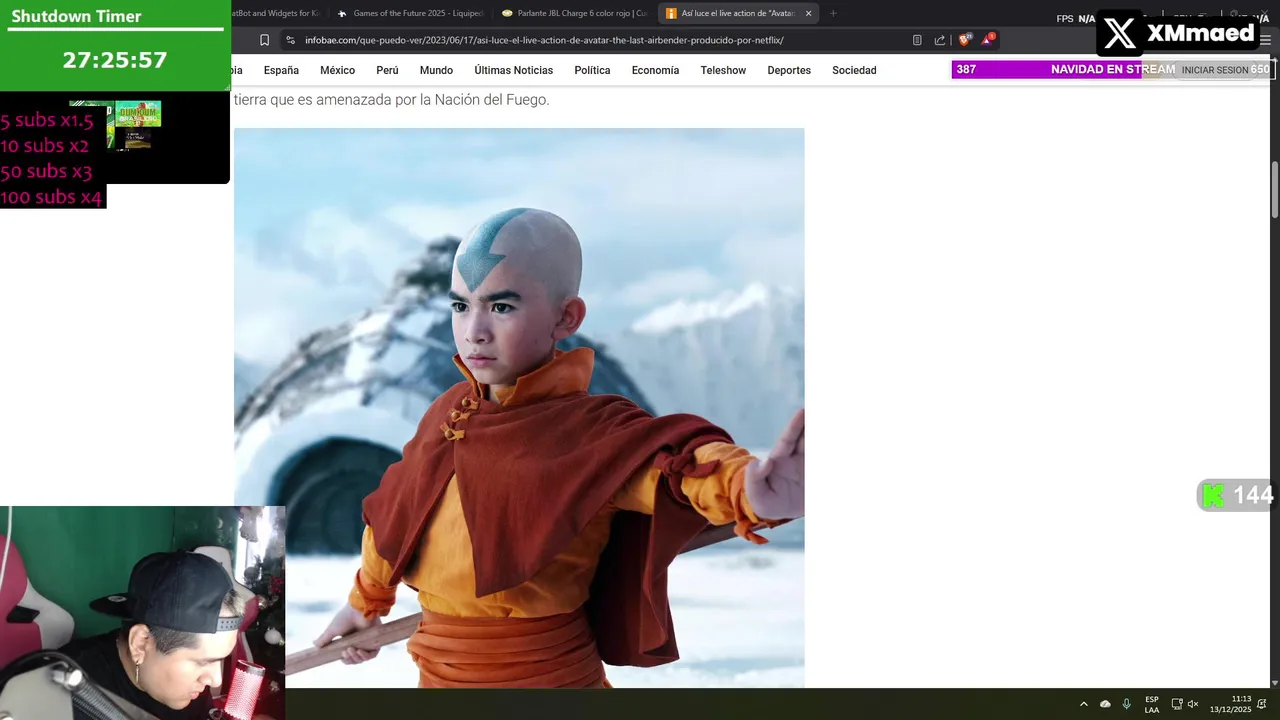This screenshot has width=1280, height=720.
Task: Click the '5 subs x1.5' overlay text
Action: (47, 121)
